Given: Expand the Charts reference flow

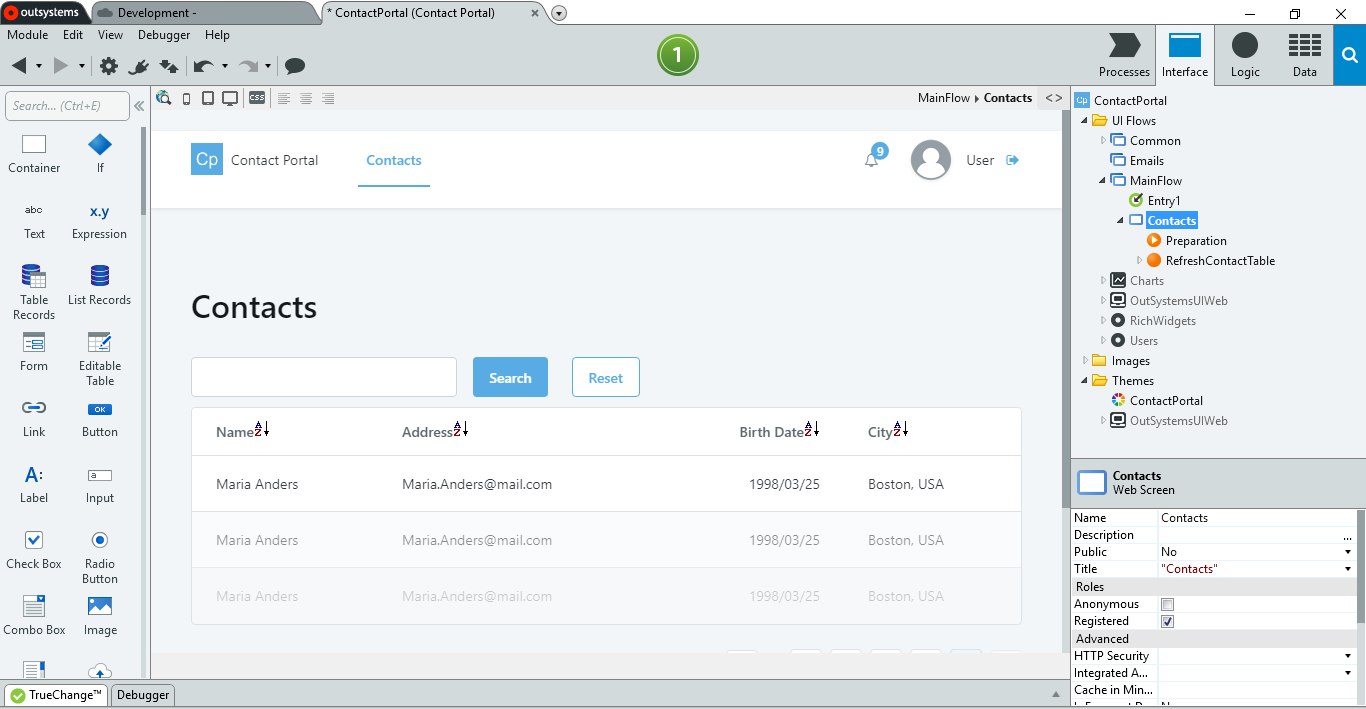Looking at the screenshot, I should [x=1103, y=281].
